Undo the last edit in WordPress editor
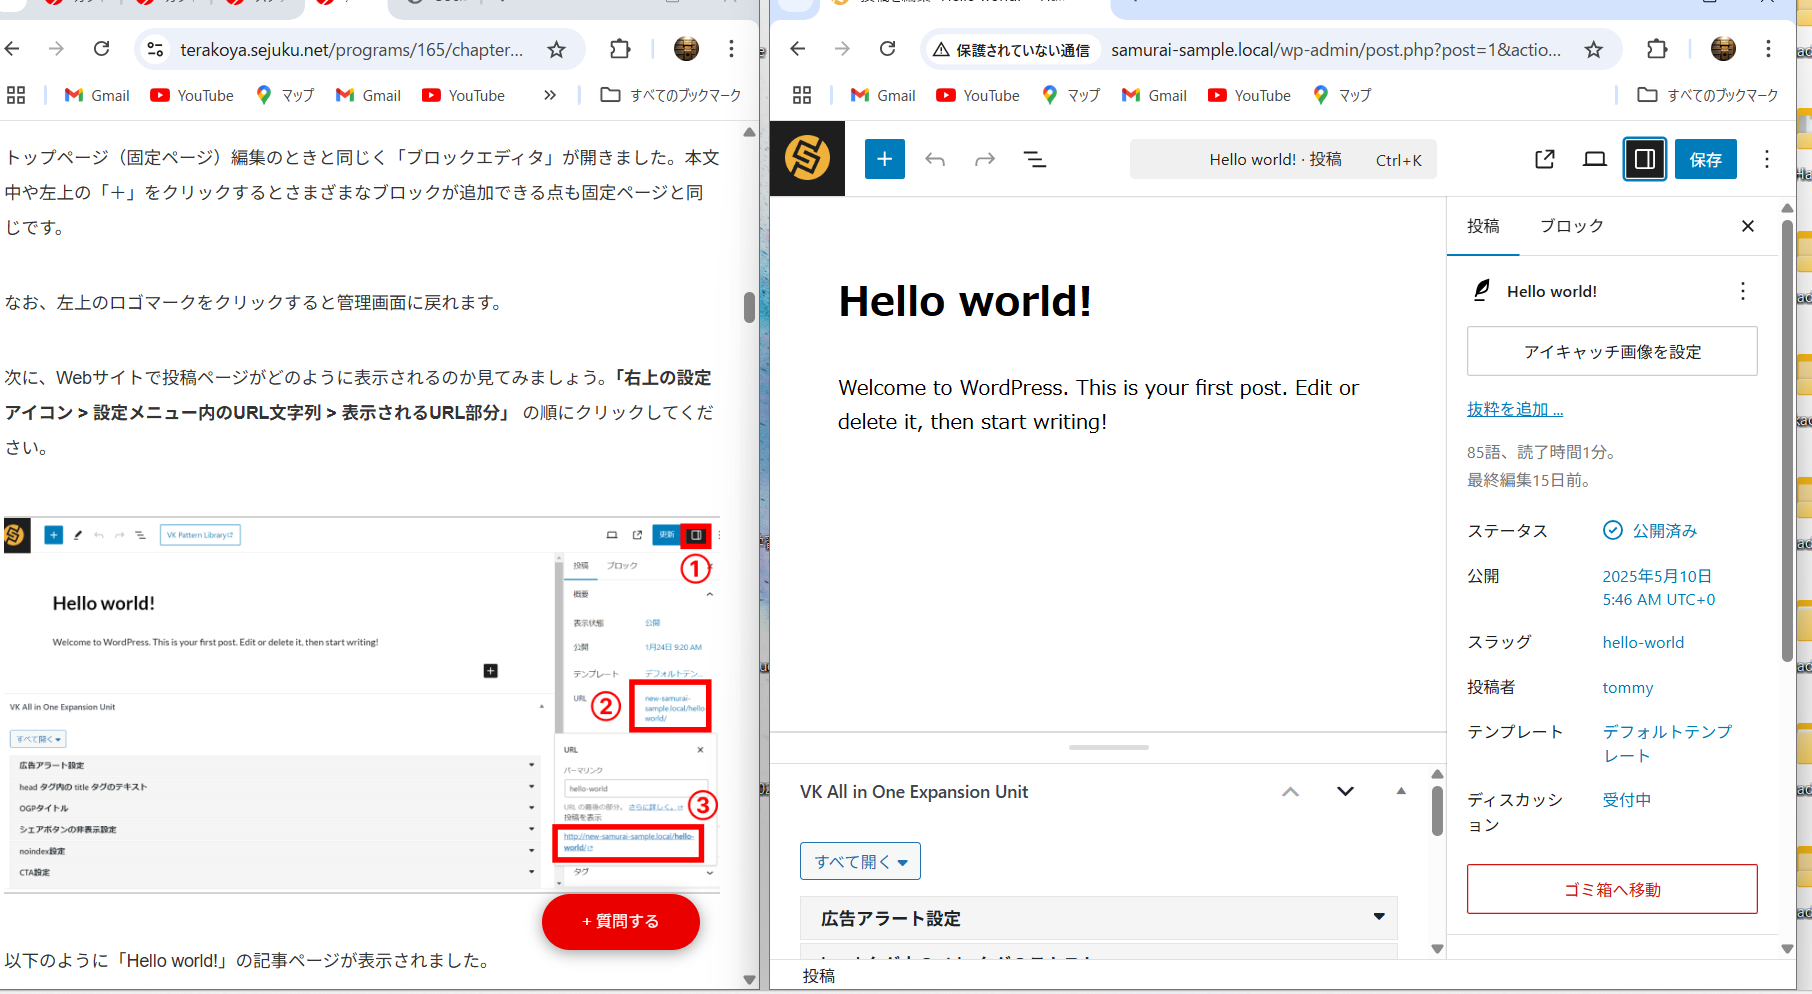Viewport: 1812px width, 994px height. tap(935, 159)
